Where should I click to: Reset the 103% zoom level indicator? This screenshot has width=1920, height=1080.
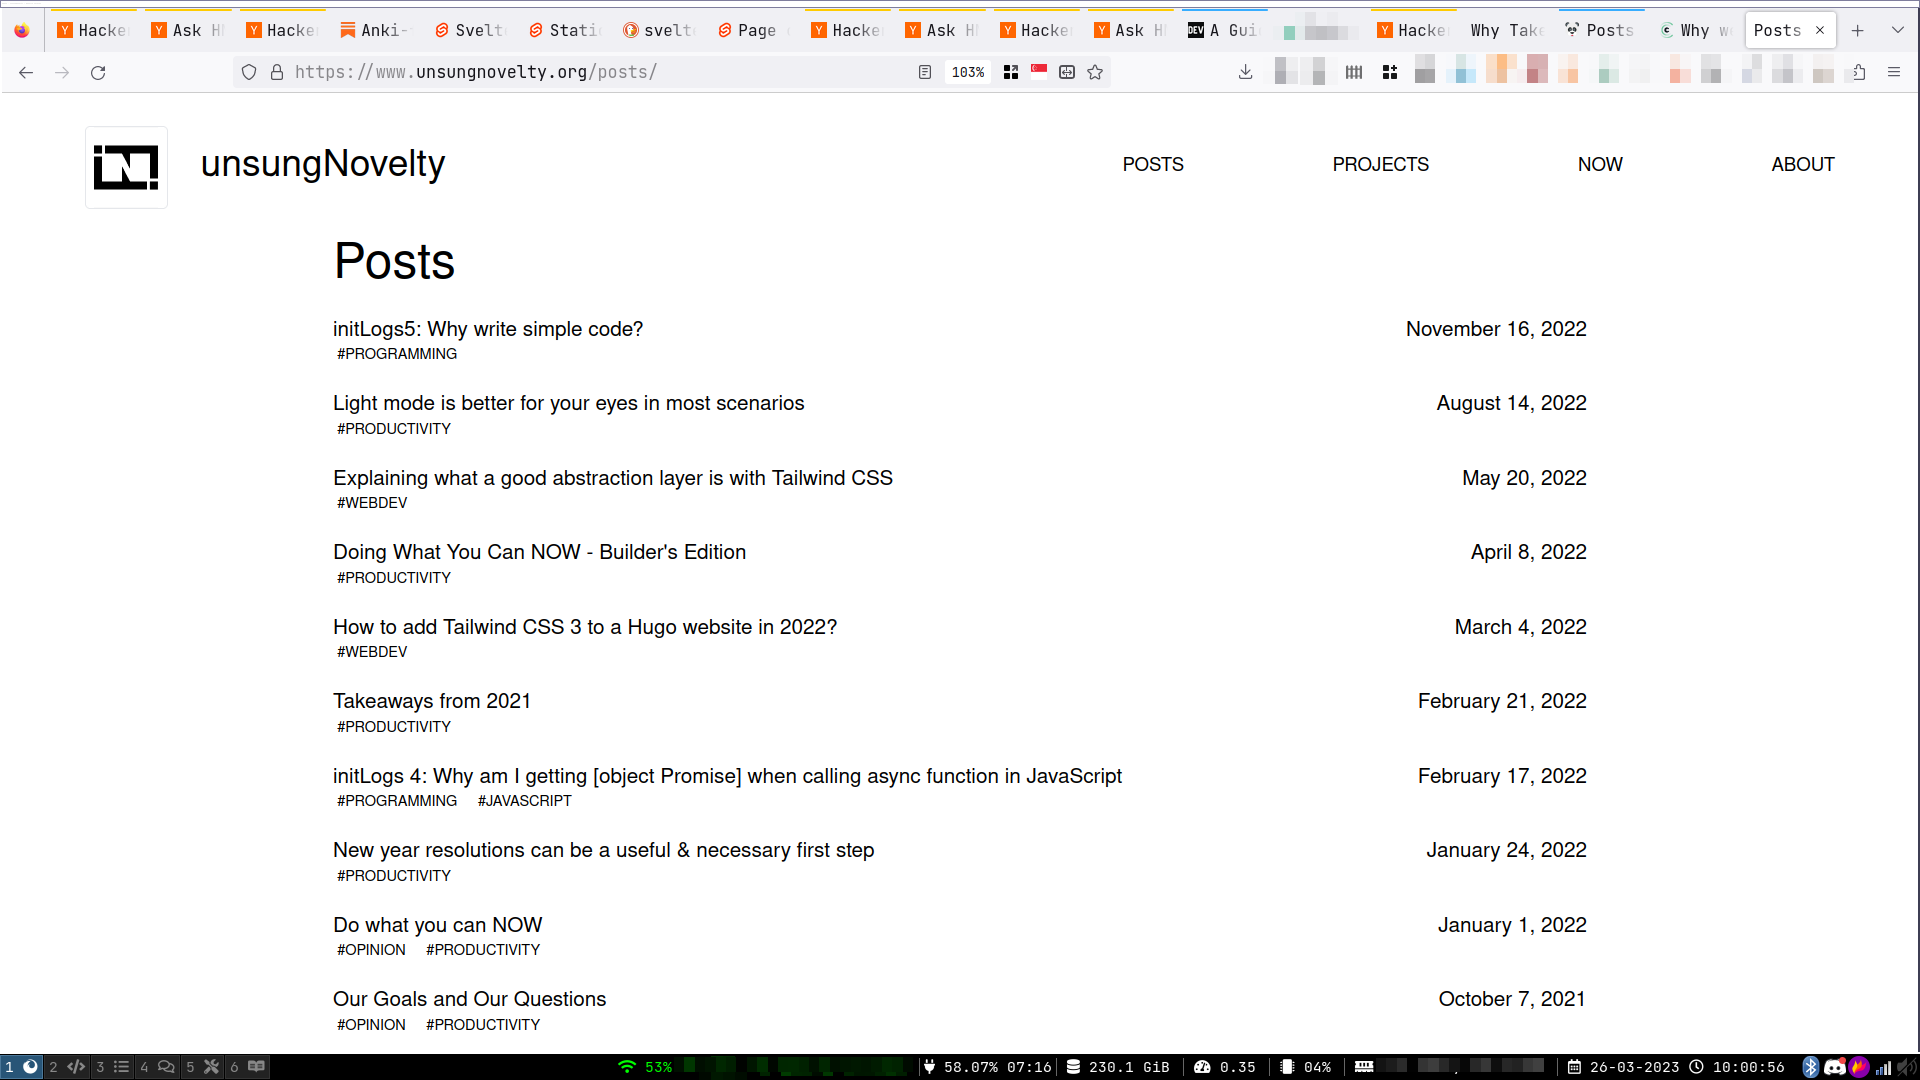967,72
